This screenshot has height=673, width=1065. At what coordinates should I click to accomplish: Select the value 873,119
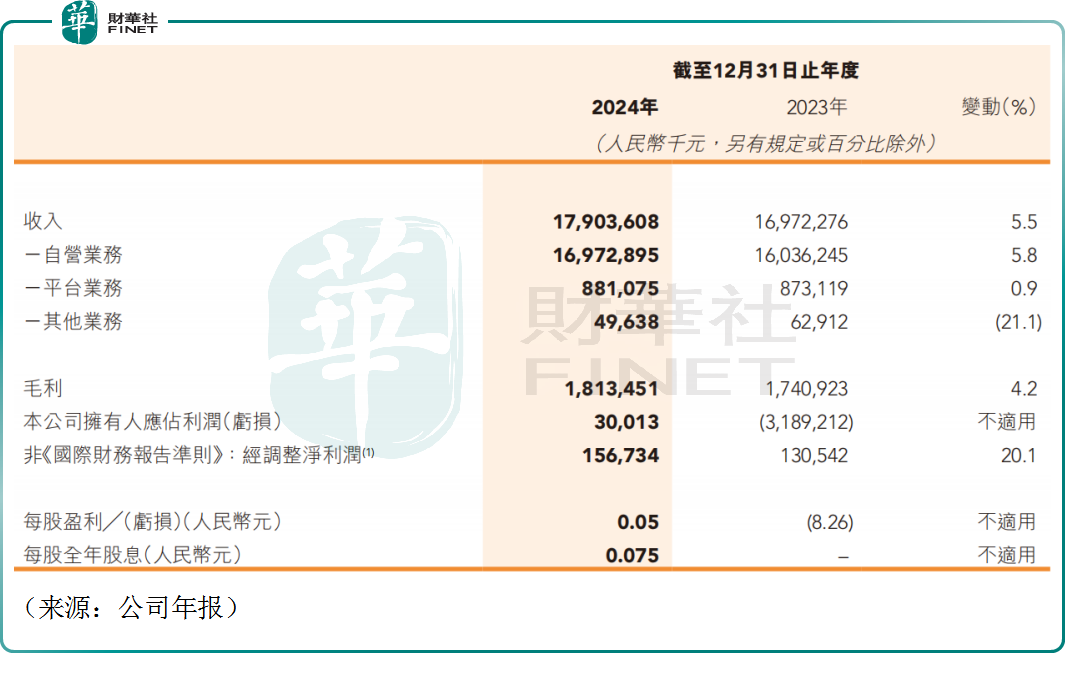pos(814,289)
